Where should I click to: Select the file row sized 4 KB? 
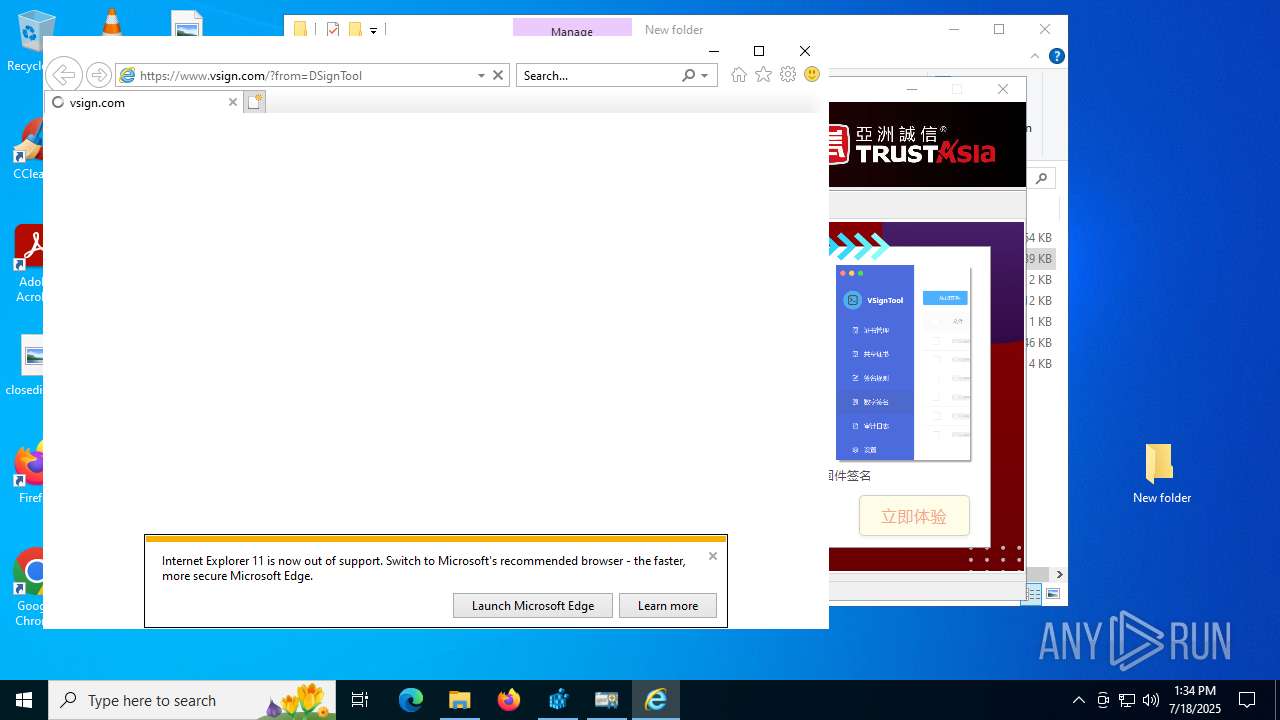(1040, 363)
